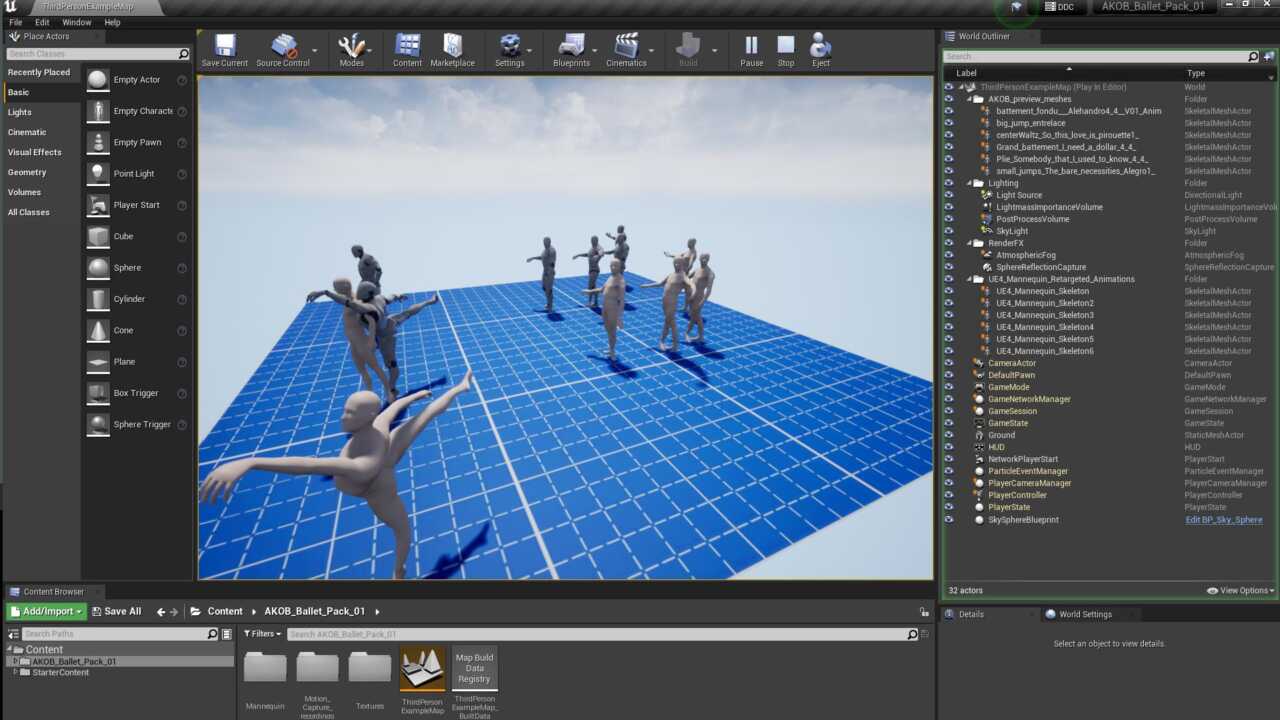Open the Cinematics dropdown arrow
1280x720 pixels.
pos(651,50)
